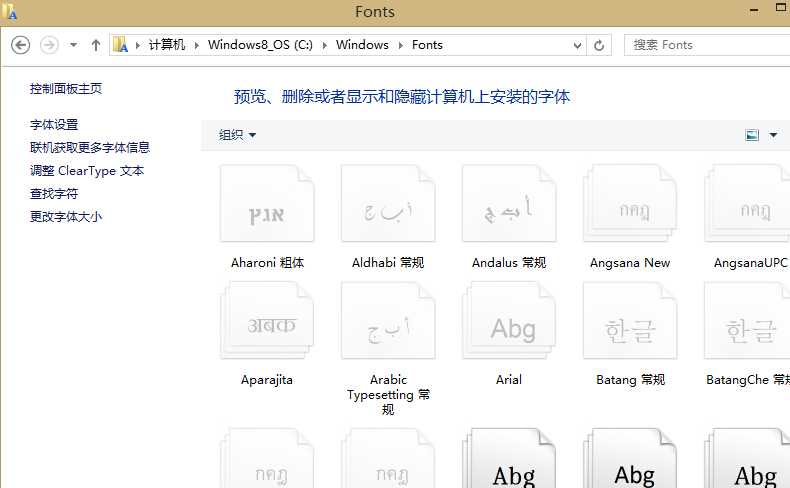This screenshot has width=790, height=488.
Task: Select the Aharoni 粗体 font icon
Action: click(x=267, y=203)
